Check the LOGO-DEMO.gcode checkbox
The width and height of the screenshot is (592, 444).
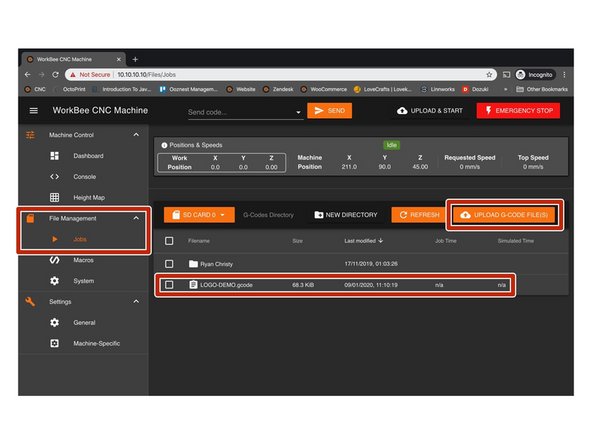click(169, 285)
